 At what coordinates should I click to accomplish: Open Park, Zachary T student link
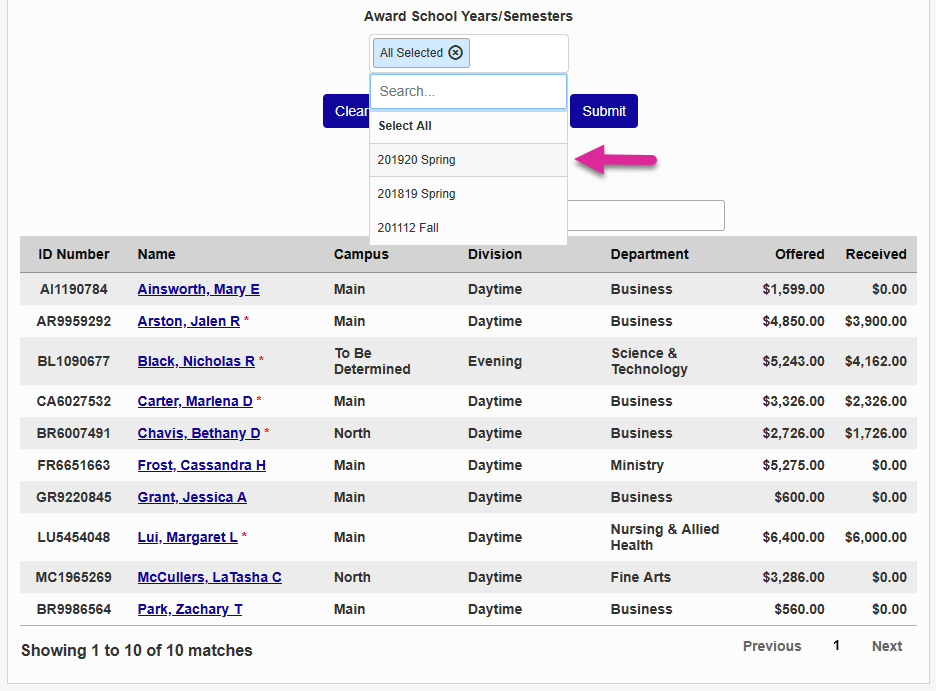click(x=190, y=609)
